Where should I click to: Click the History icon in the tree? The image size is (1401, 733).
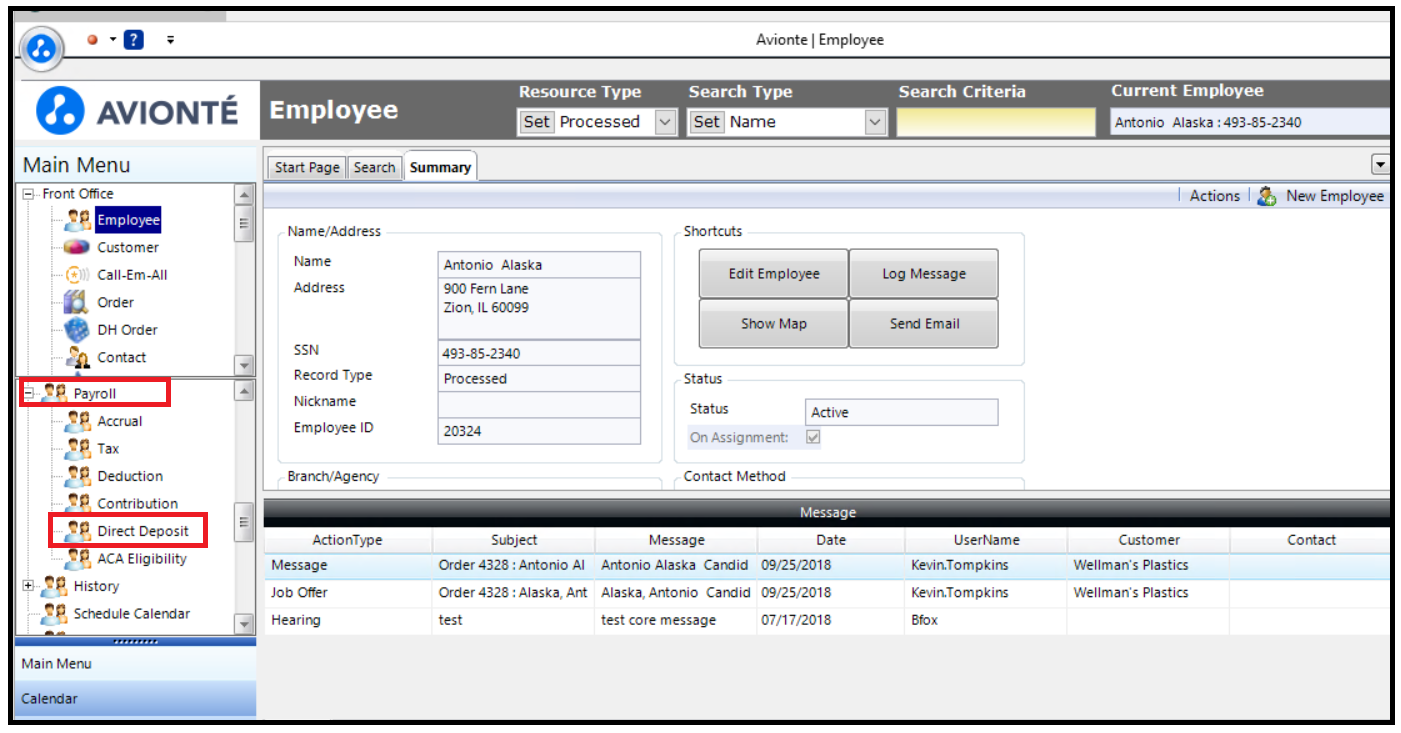click(x=54, y=586)
